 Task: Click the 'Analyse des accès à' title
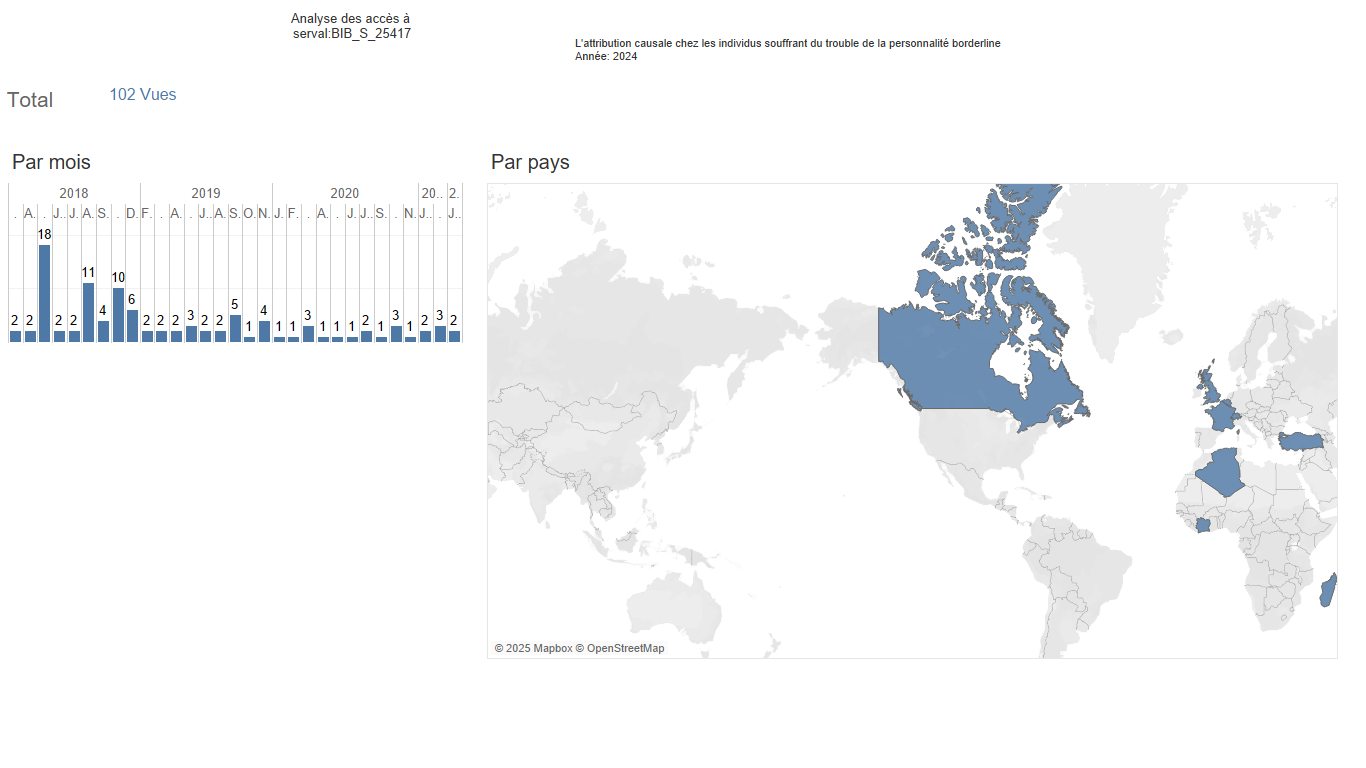pyautogui.click(x=350, y=19)
